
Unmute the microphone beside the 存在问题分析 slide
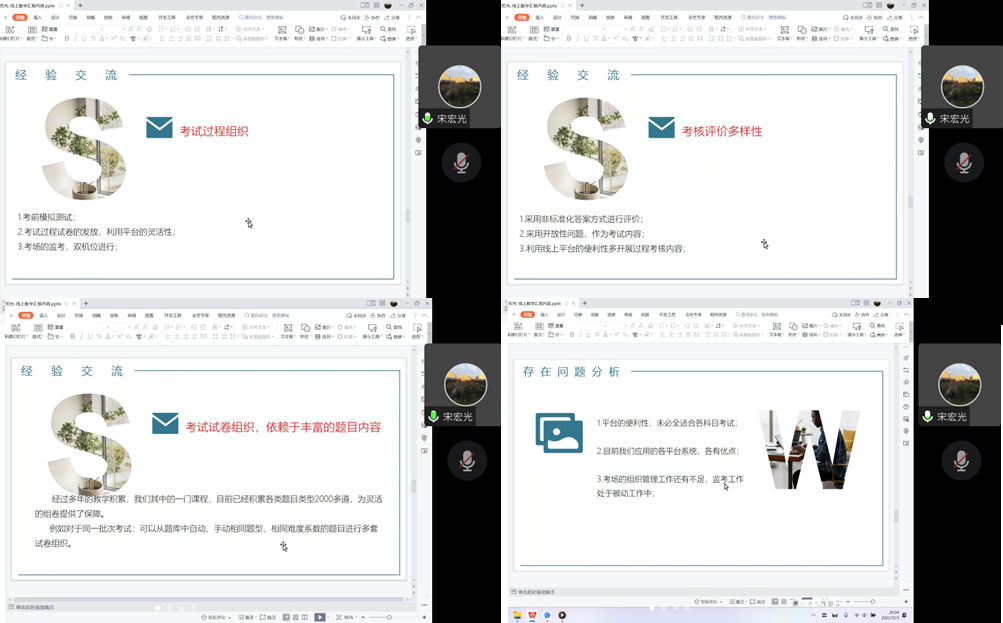coord(961,460)
